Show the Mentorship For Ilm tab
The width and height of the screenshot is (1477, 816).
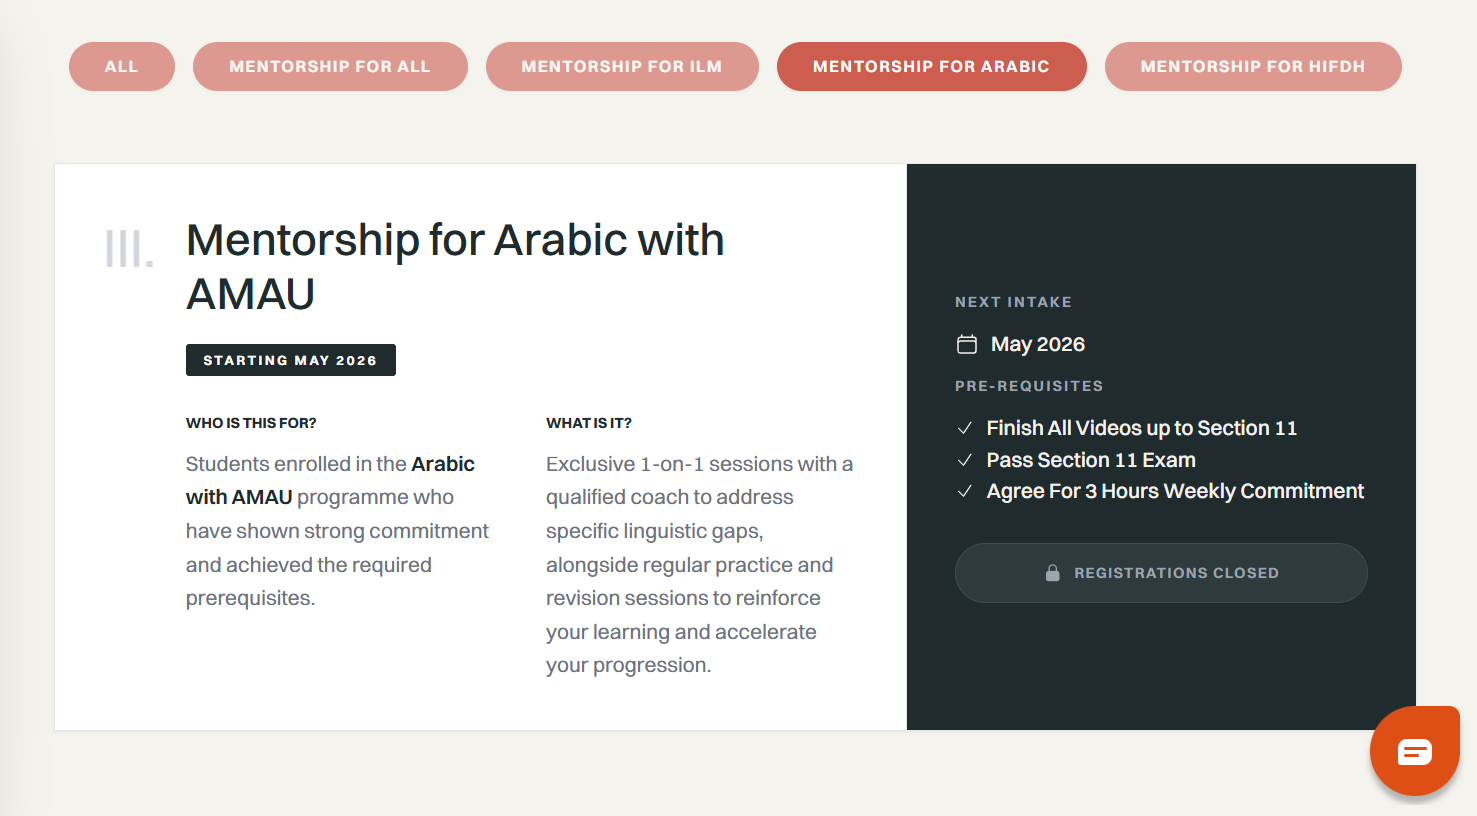(622, 67)
